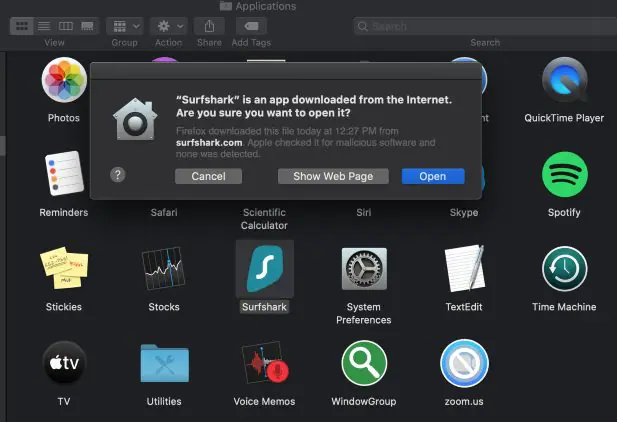This screenshot has height=422, width=617.
Task: Switch to list view in toolbar
Action: (x=44, y=26)
